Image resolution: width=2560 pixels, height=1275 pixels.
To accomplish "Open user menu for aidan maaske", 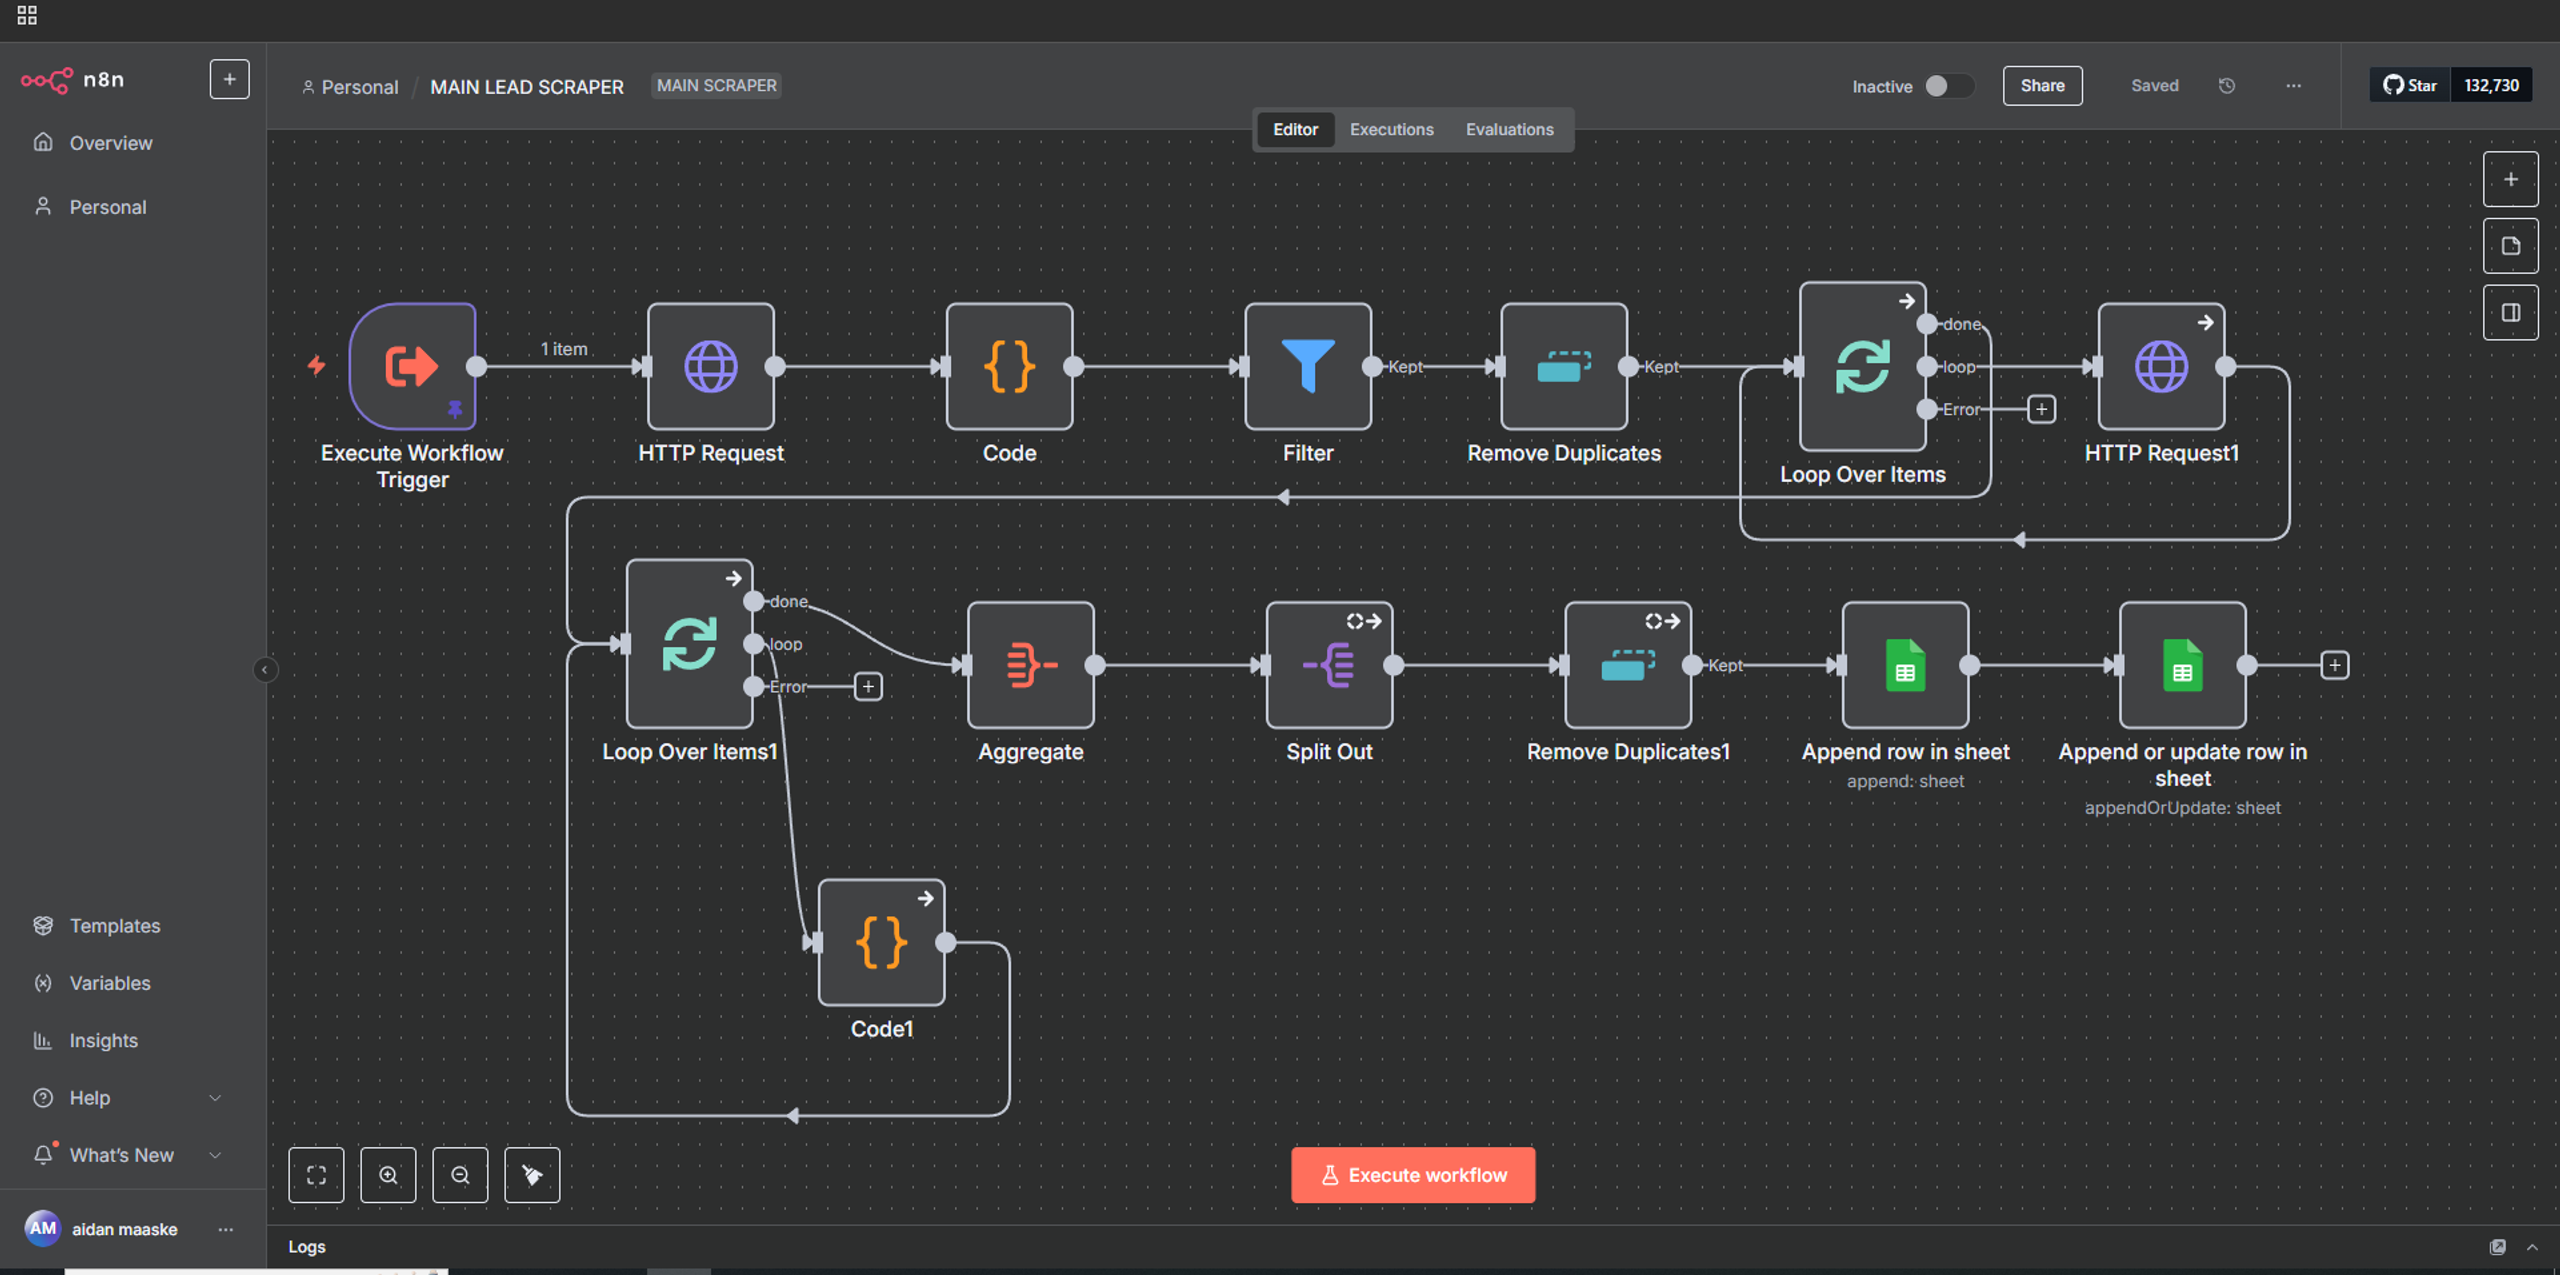I will coord(226,1229).
